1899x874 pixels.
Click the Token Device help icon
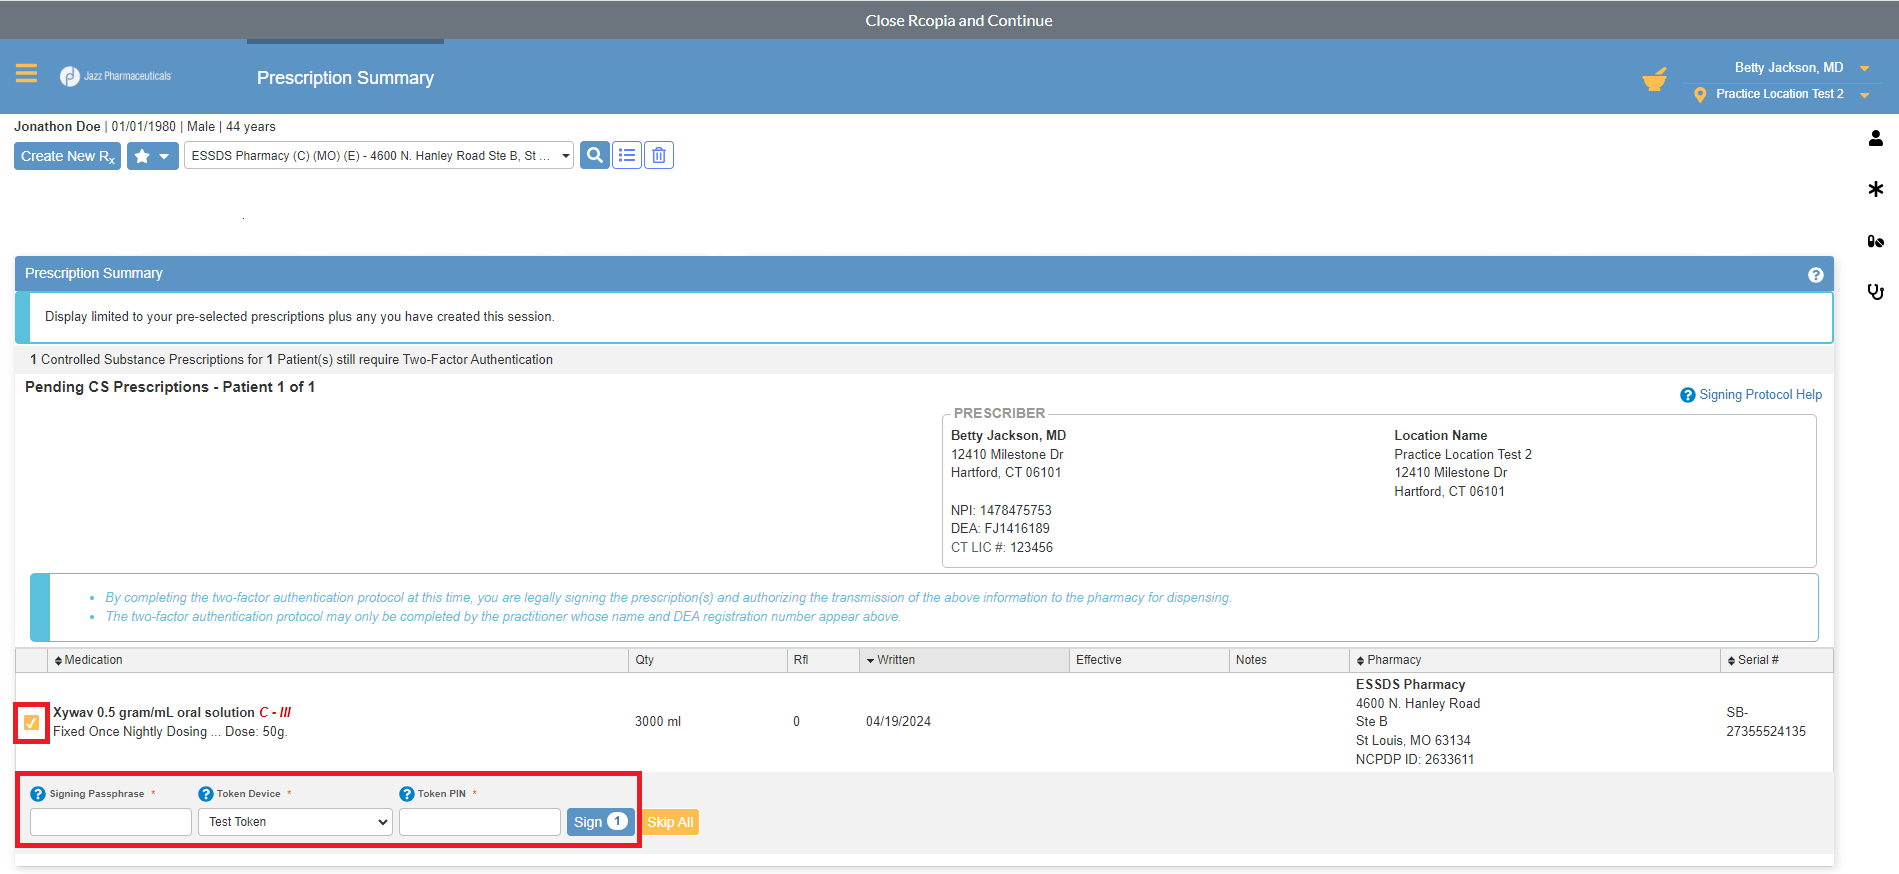[x=206, y=794]
